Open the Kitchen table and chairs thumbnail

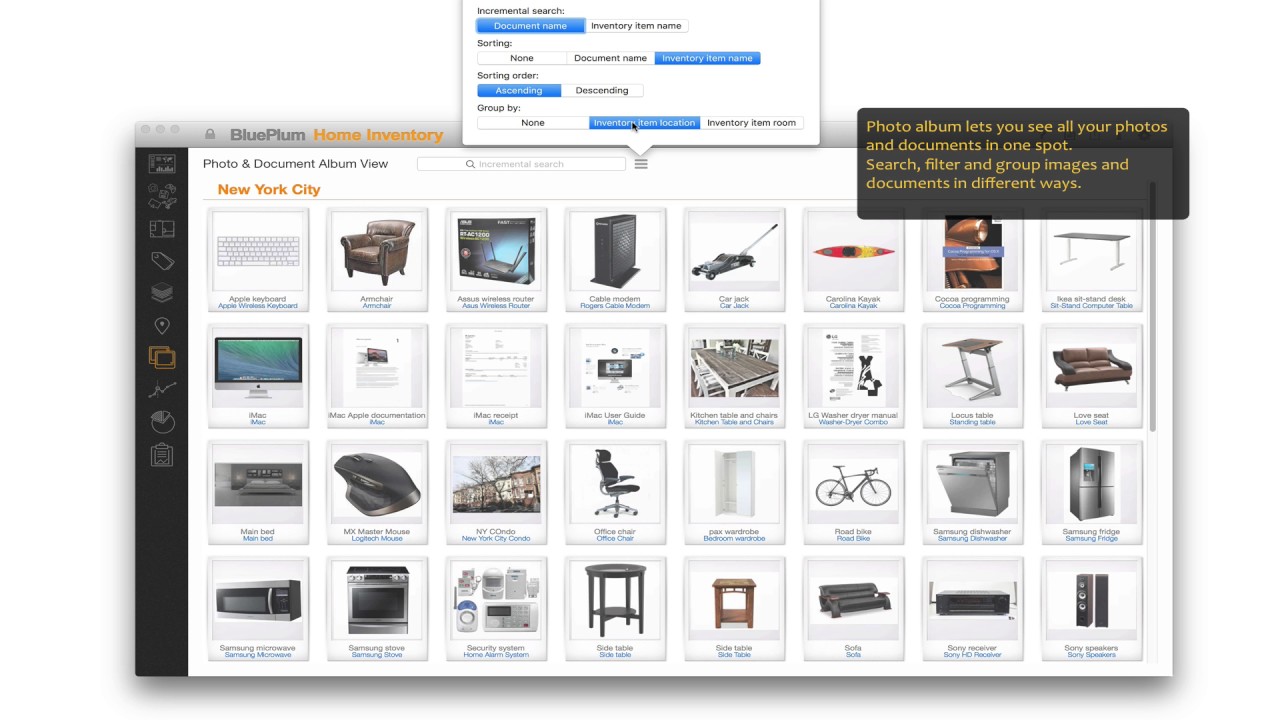tap(734, 369)
